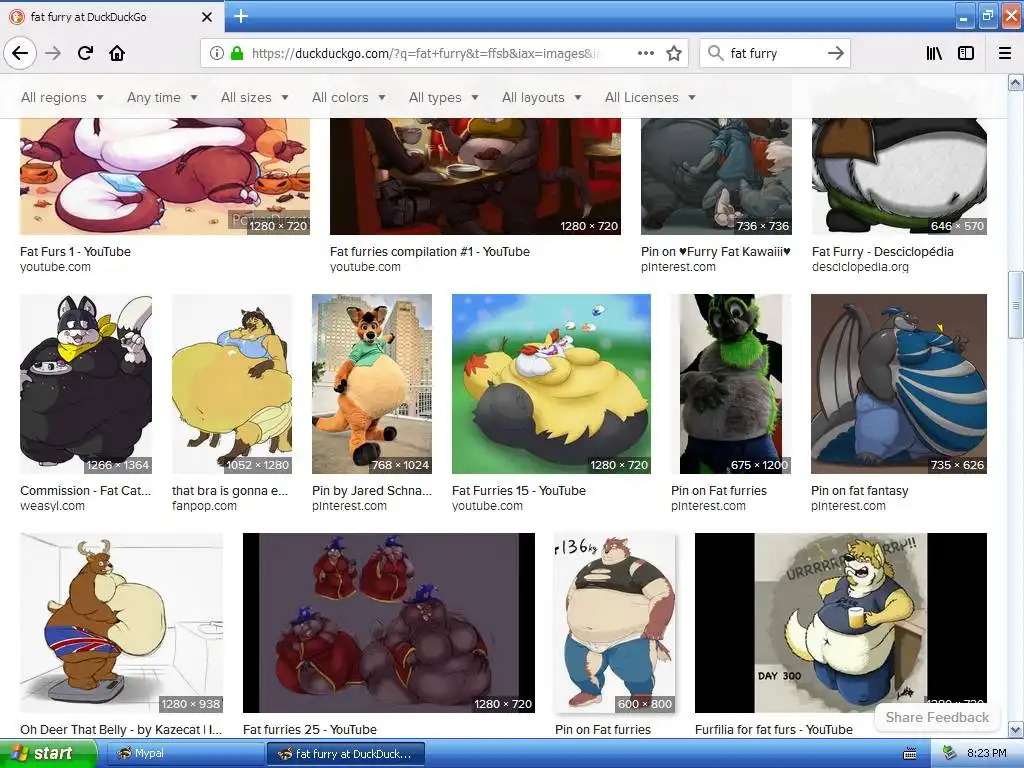
Task: Reload the current page
Action: (x=85, y=53)
